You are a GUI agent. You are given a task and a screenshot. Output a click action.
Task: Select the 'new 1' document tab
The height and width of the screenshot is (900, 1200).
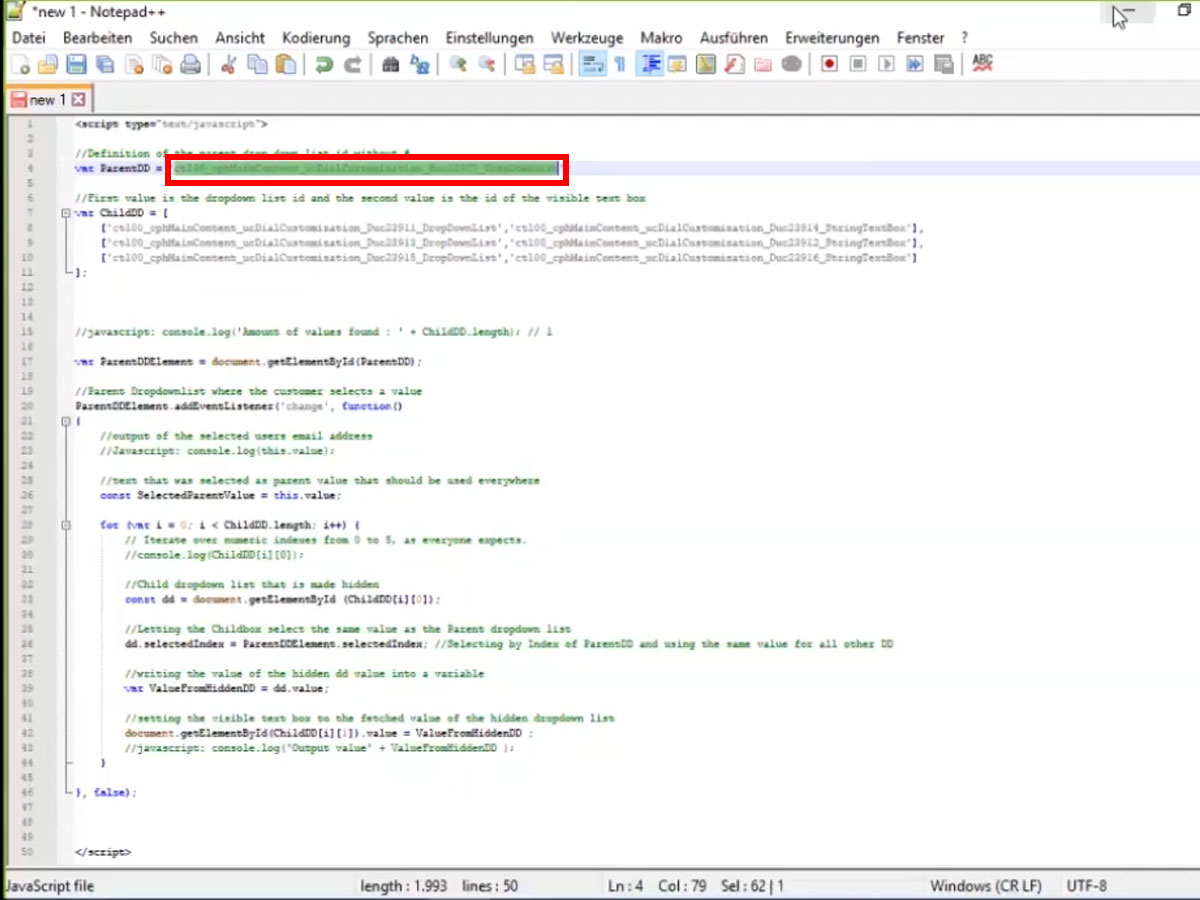tap(47, 100)
